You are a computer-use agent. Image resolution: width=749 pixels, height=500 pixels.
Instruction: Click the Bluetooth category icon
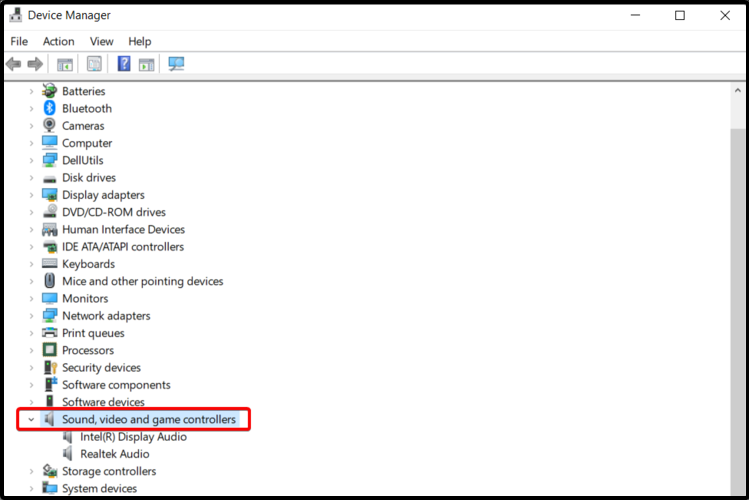pos(49,108)
